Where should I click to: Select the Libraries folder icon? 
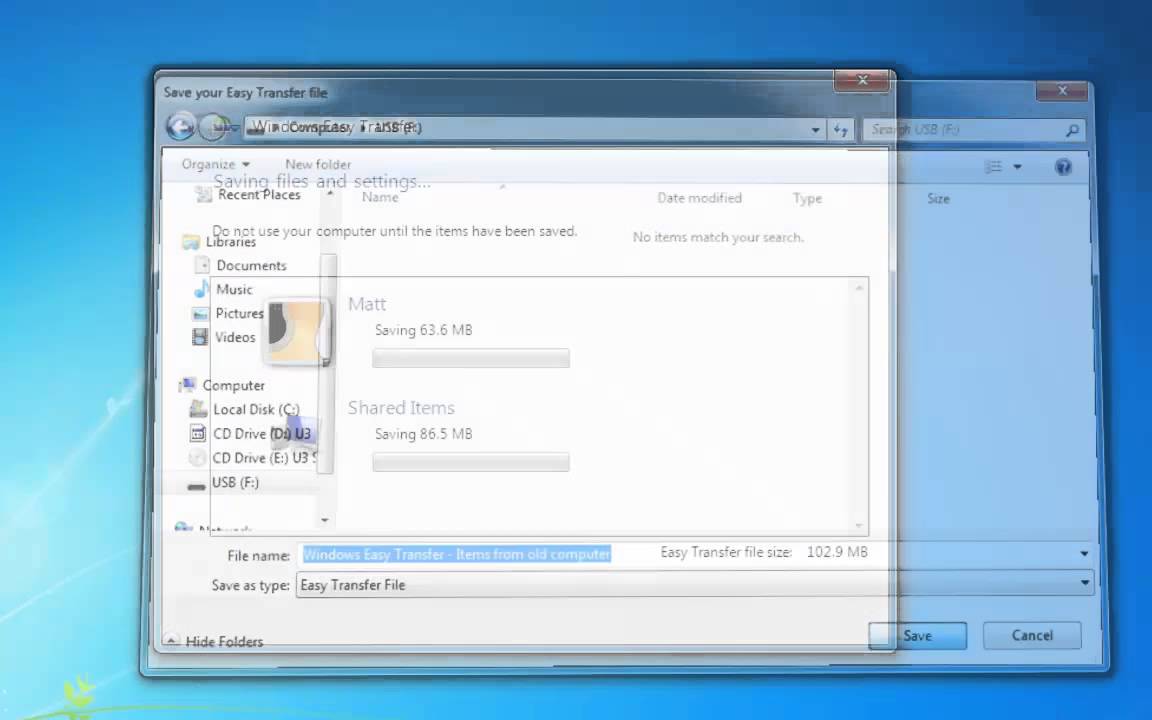(x=191, y=242)
